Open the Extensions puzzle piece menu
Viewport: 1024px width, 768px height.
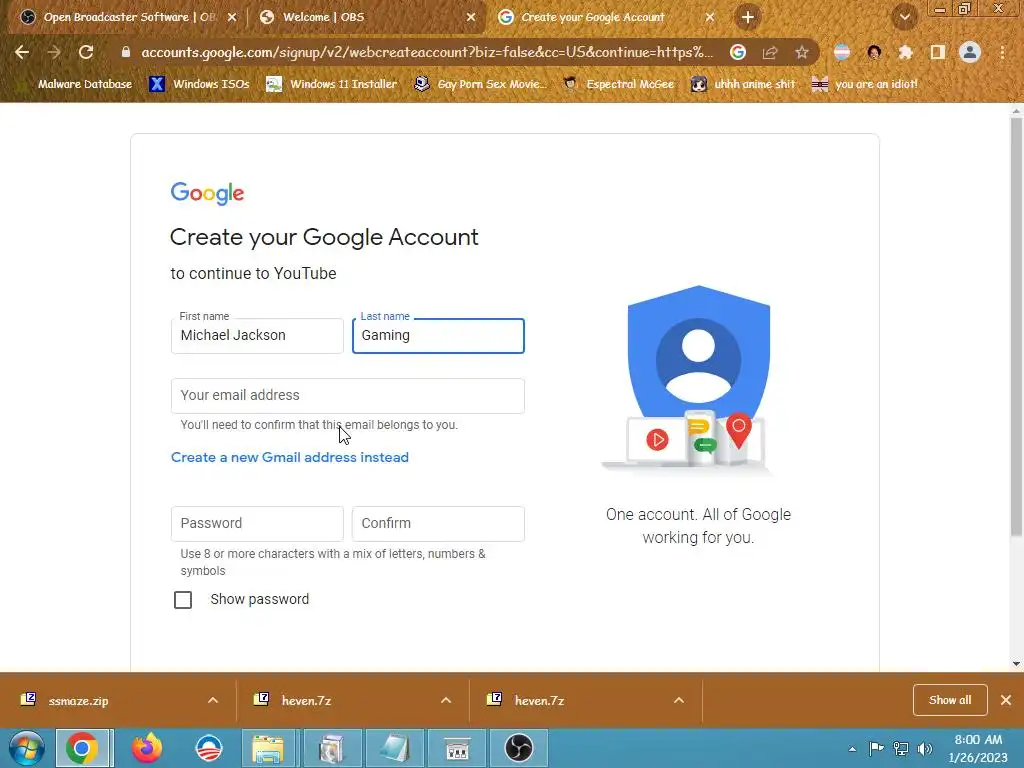[x=905, y=52]
